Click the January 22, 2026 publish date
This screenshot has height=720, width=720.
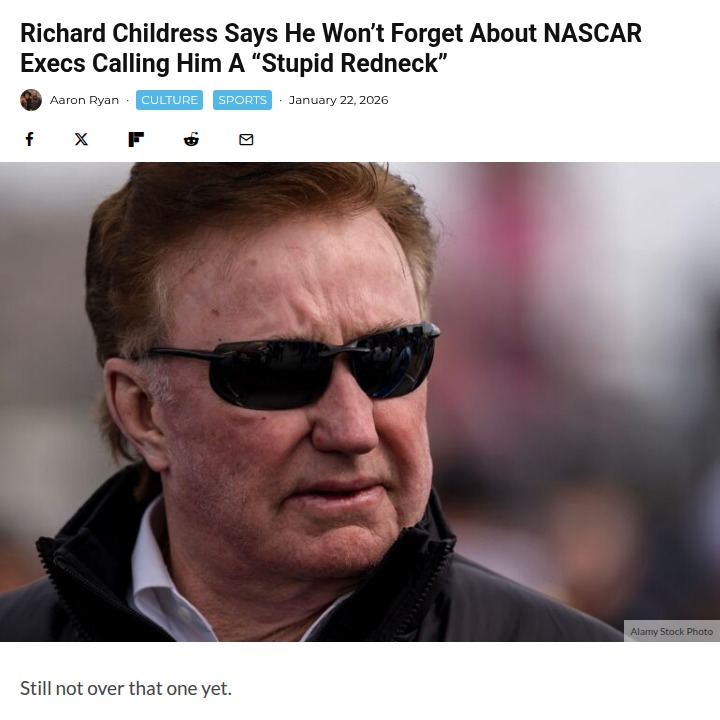(338, 100)
